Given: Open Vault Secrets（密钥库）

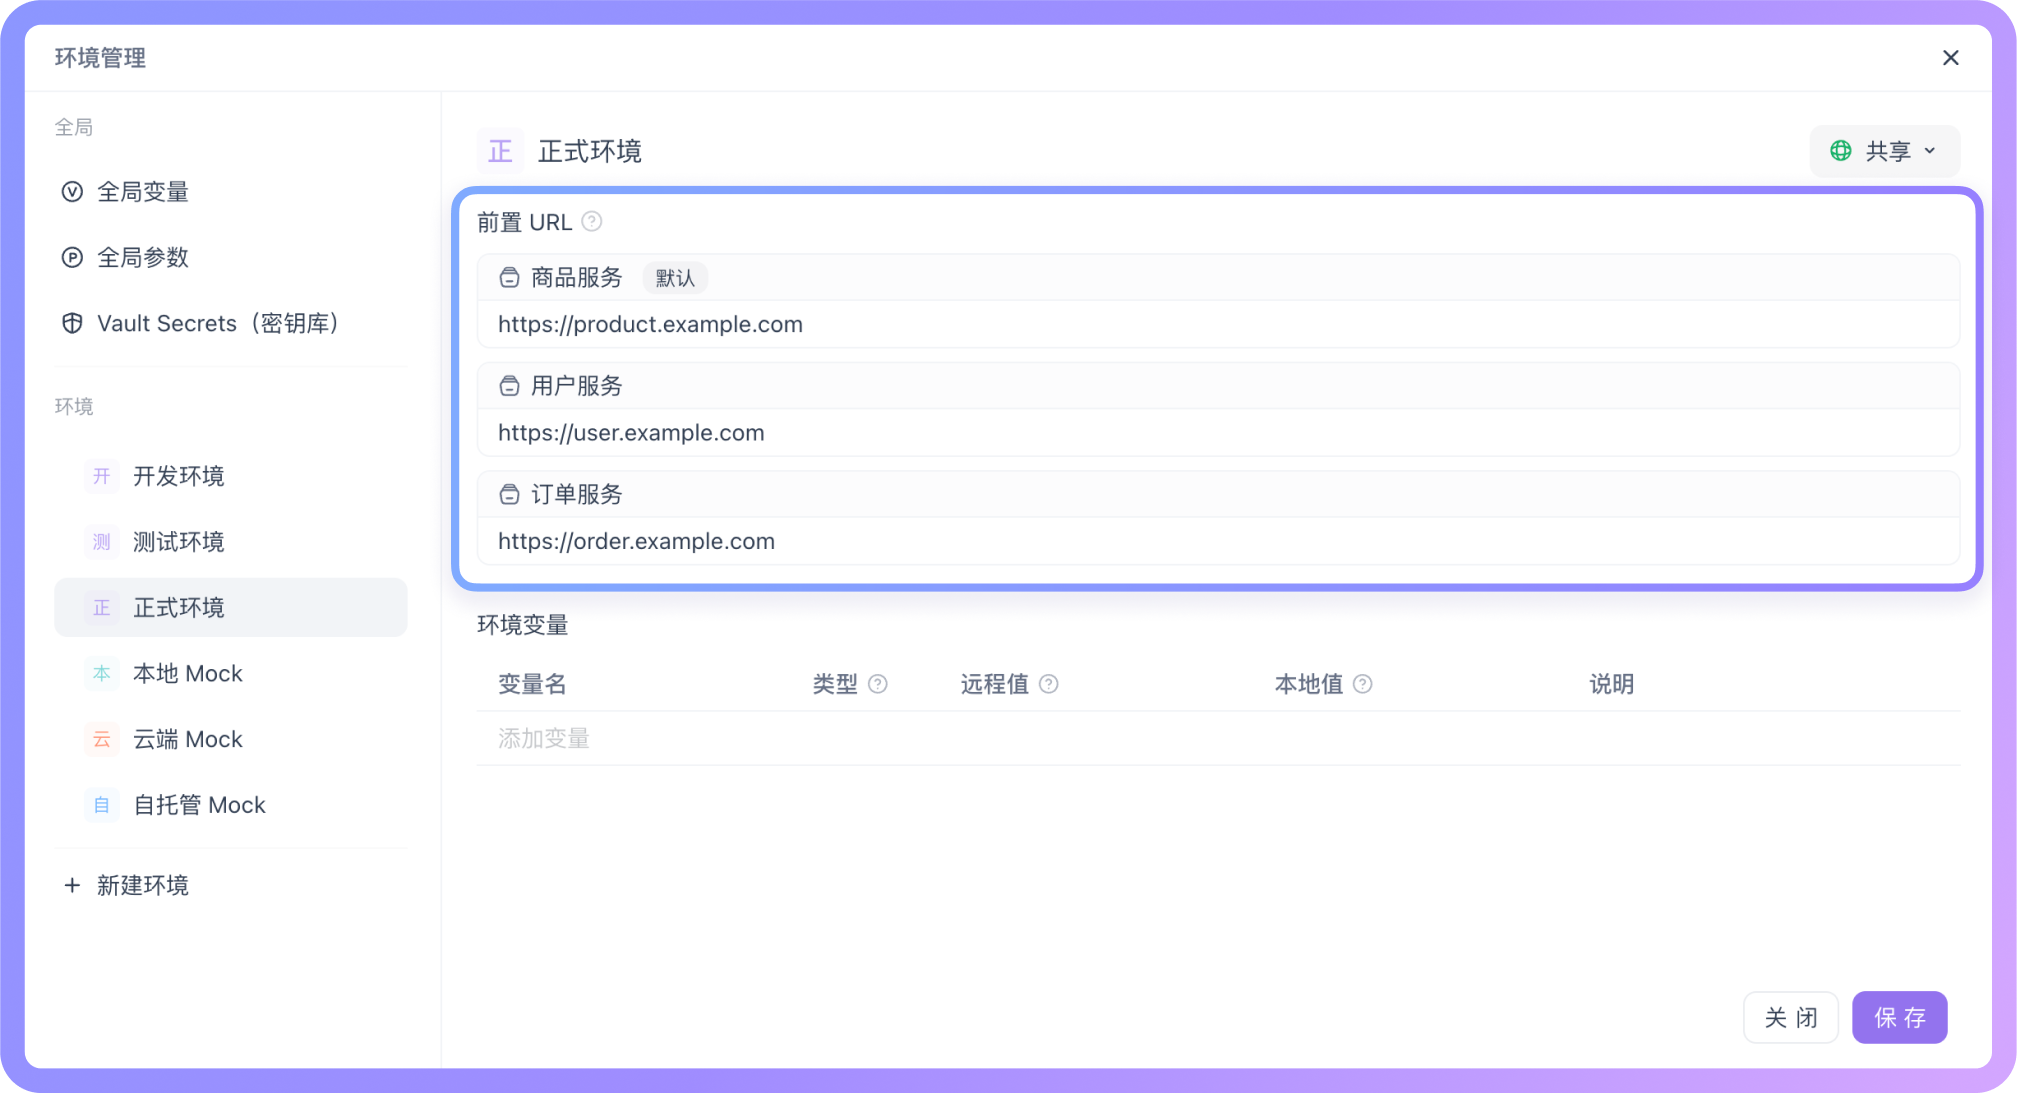Looking at the screenshot, I should (231, 323).
